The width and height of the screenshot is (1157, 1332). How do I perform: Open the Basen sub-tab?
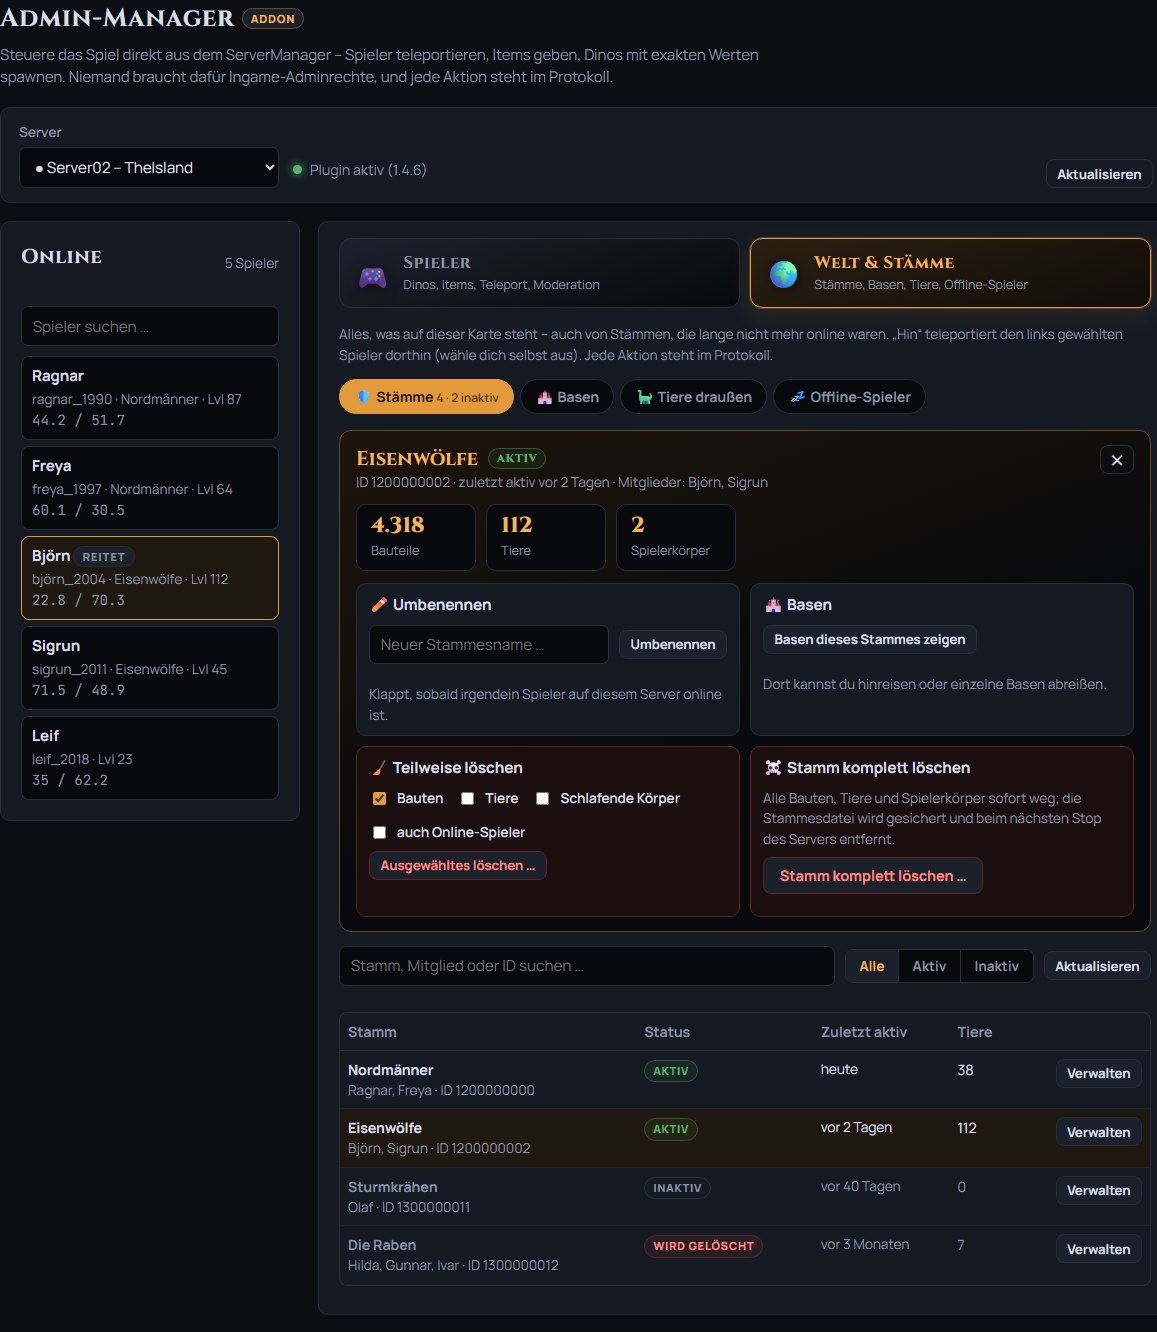click(x=567, y=397)
